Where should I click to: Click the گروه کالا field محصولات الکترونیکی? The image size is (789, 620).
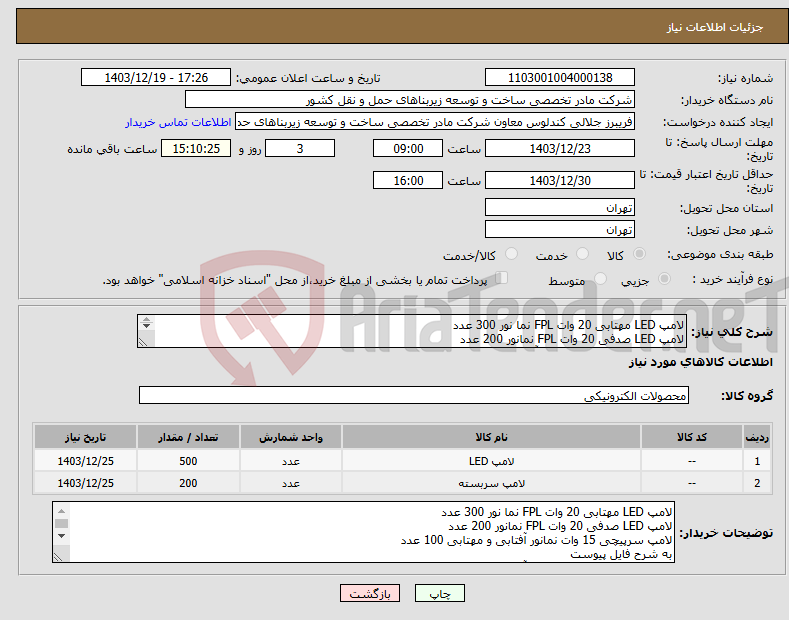tap(414, 396)
